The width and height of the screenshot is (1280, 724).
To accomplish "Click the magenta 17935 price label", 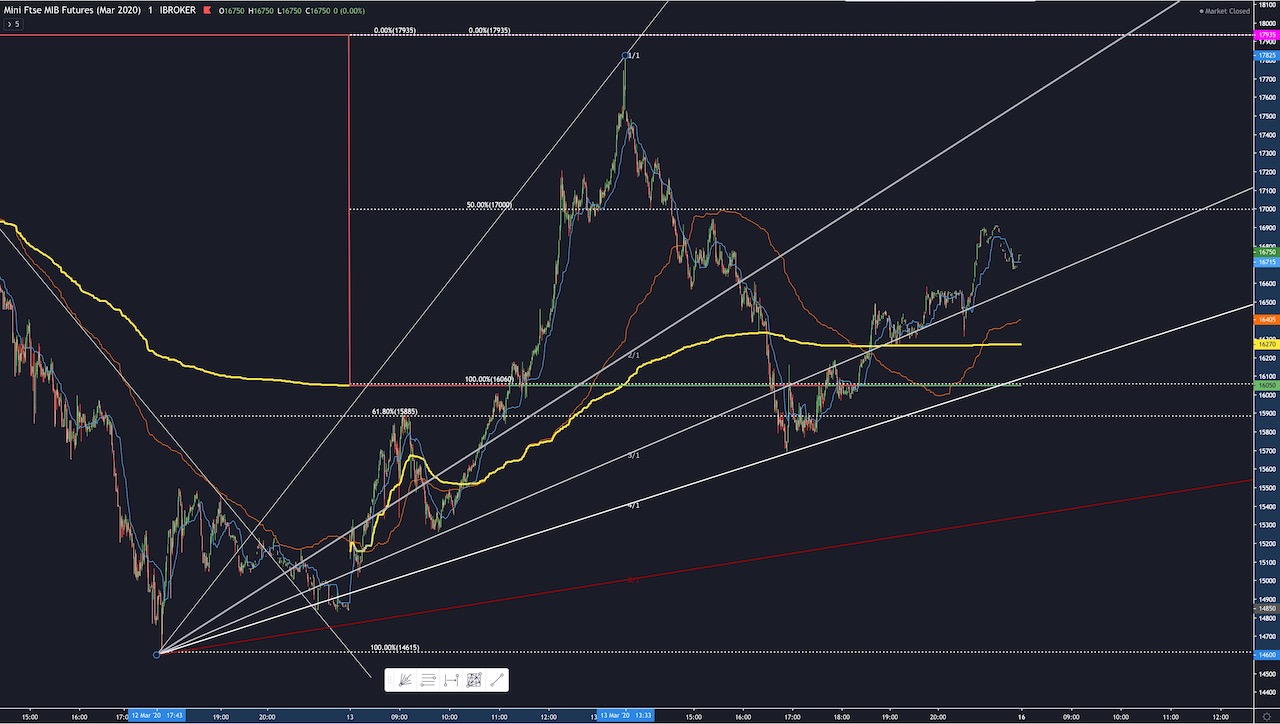I will pyautogui.click(x=1265, y=35).
